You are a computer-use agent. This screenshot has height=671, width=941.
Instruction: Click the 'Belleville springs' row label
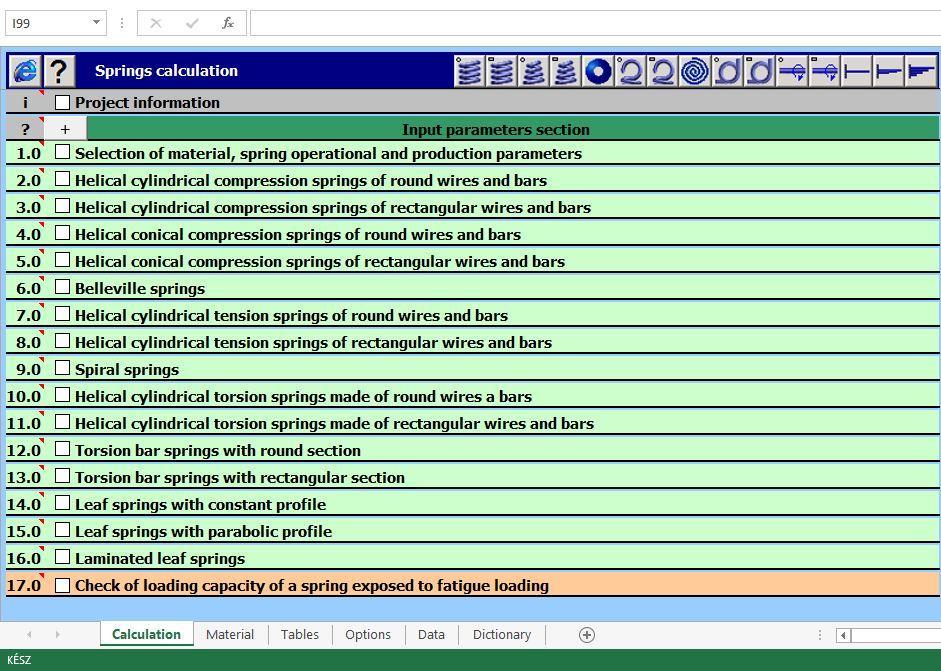tap(140, 289)
